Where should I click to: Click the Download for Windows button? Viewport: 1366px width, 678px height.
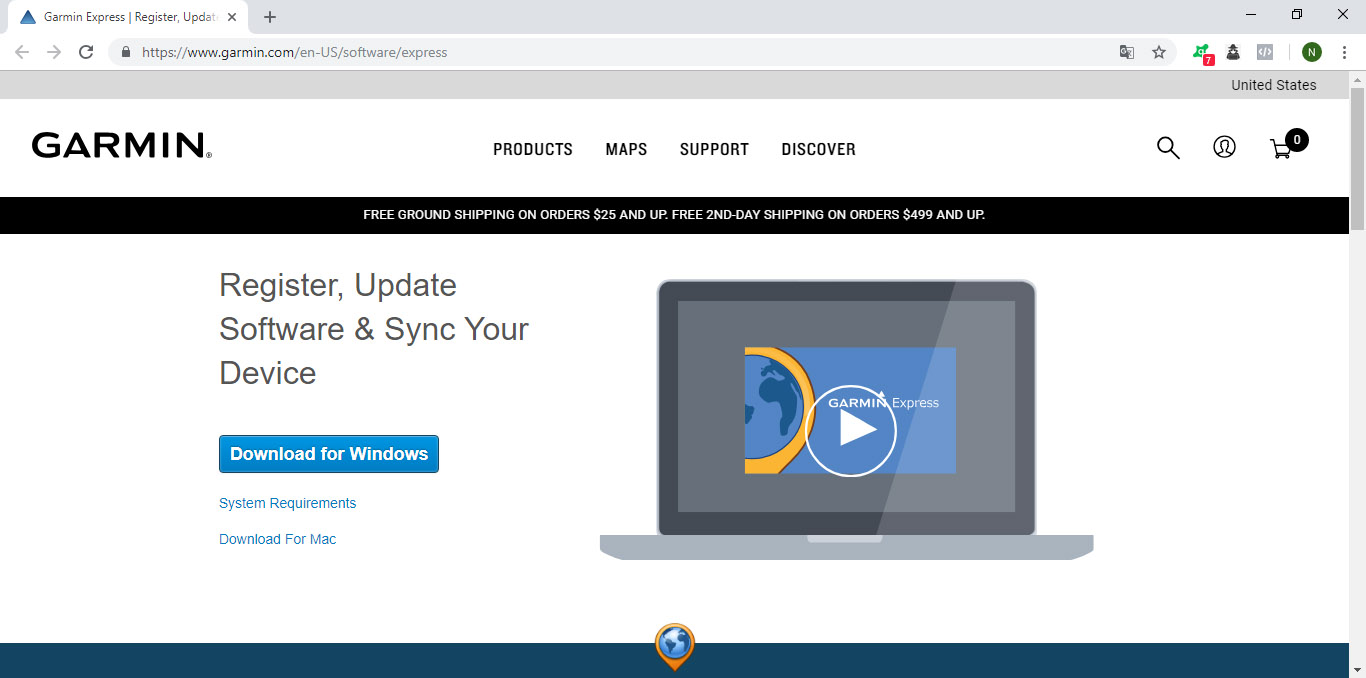tap(329, 454)
